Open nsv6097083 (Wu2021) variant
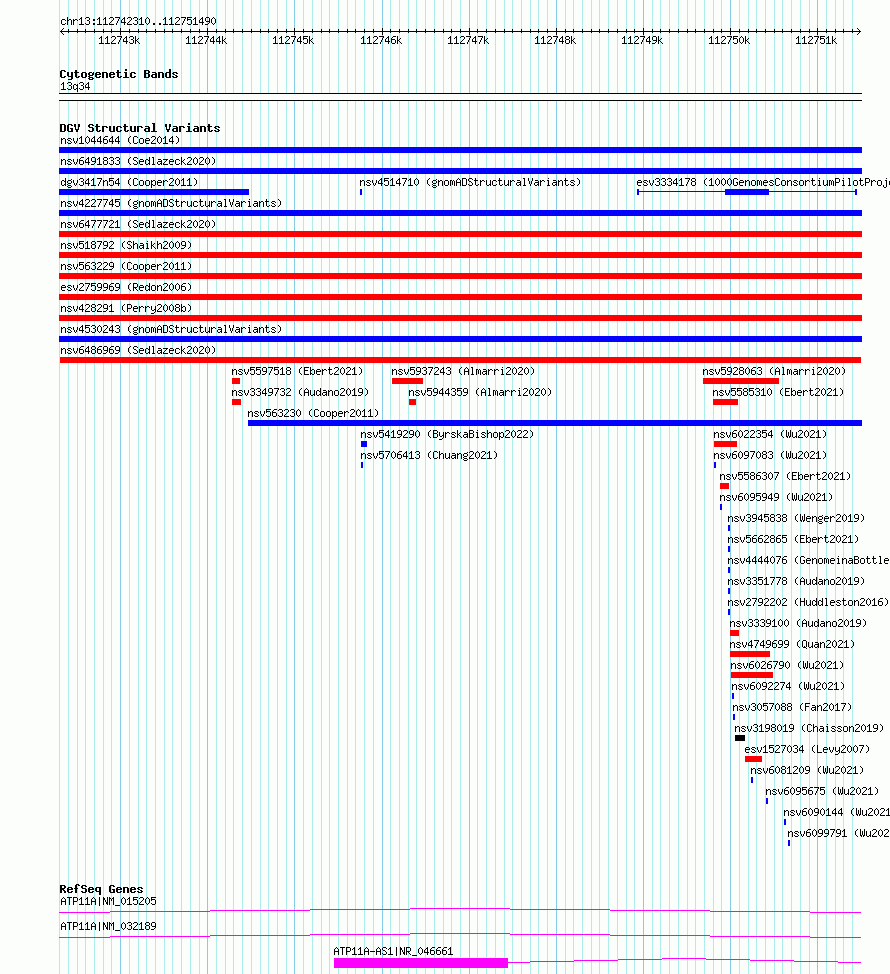 coord(770,455)
